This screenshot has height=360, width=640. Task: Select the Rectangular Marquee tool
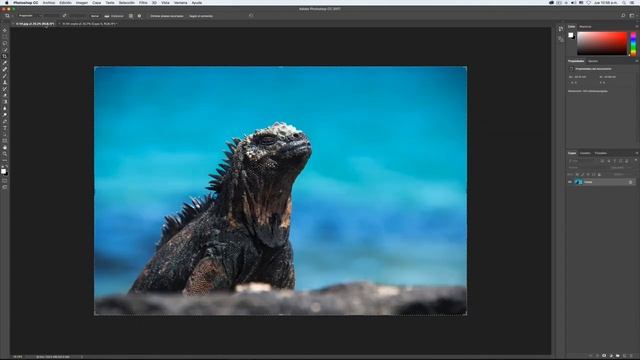(5, 37)
